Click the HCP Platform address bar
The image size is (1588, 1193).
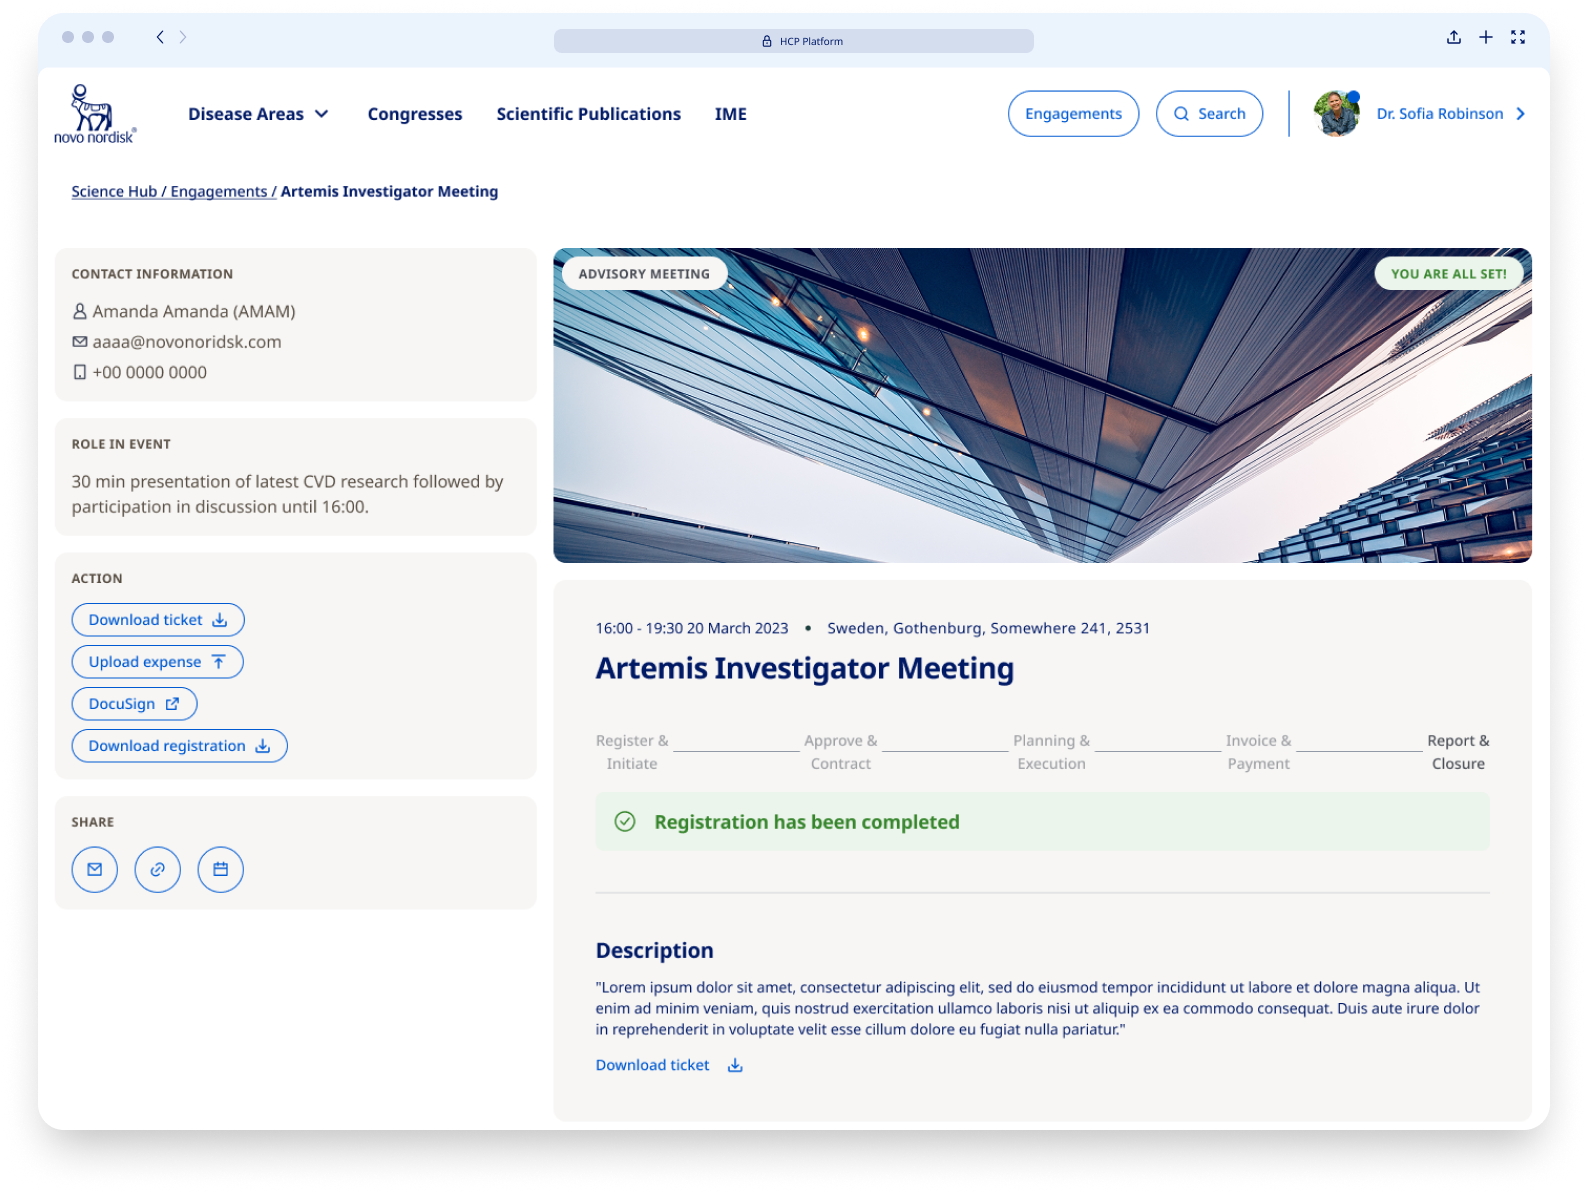coord(794,41)
